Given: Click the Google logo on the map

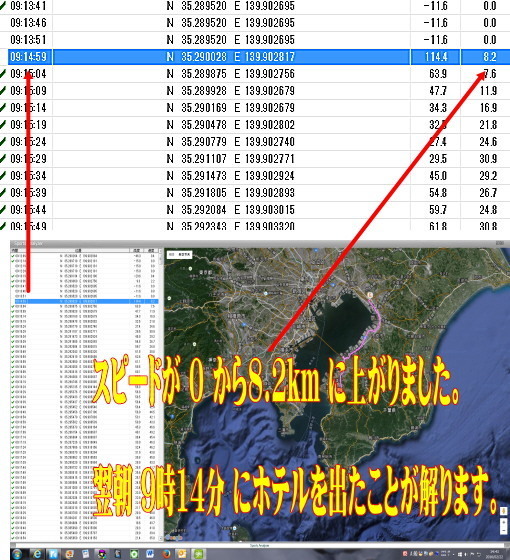Looking at the screenshot, I should click(174, 537).
